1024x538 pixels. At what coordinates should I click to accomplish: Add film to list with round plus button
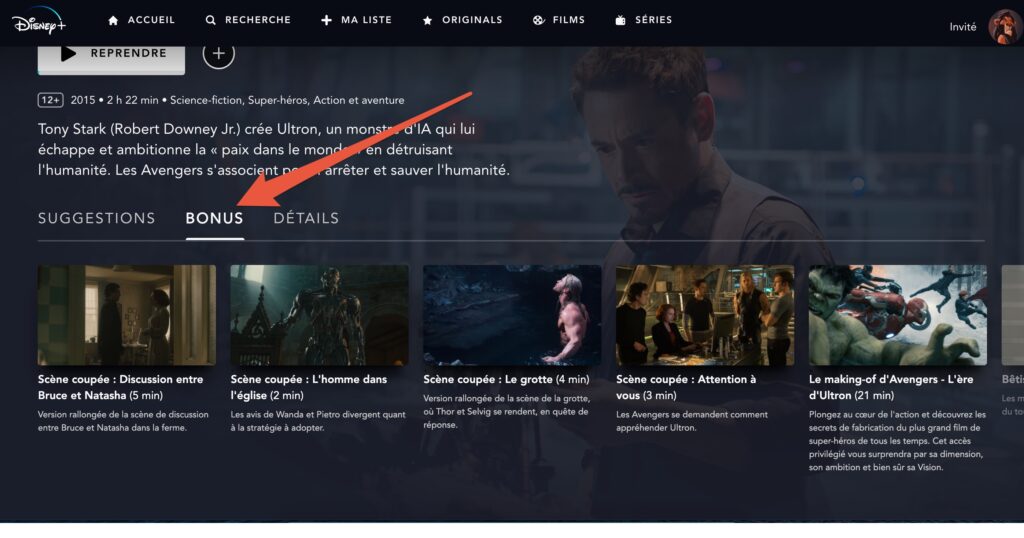tap(219, 54)
